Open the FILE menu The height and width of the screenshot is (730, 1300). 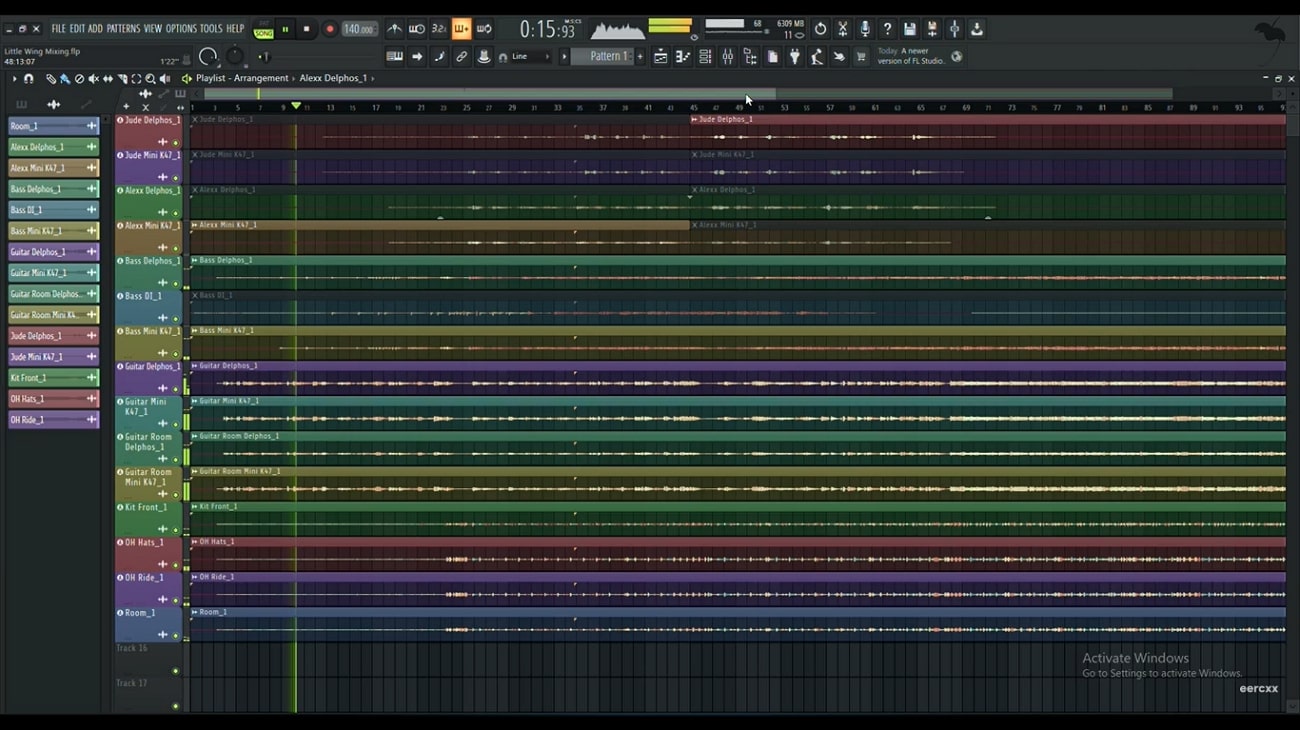pyautogui.click(x=58, y=29)
